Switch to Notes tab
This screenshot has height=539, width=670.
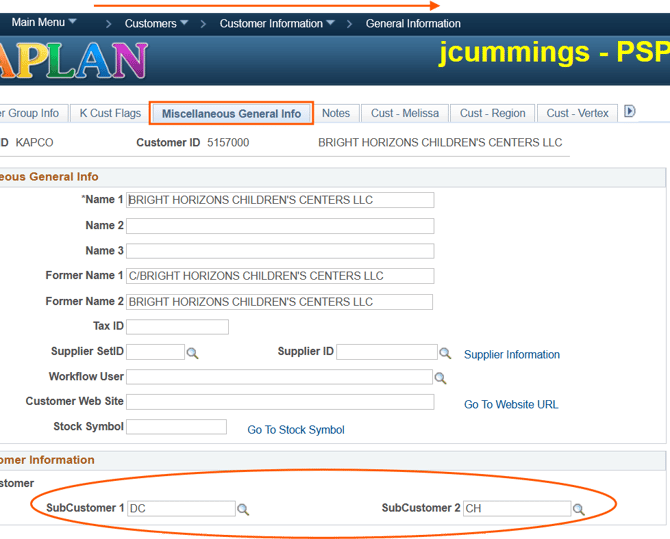click(336, 113)
